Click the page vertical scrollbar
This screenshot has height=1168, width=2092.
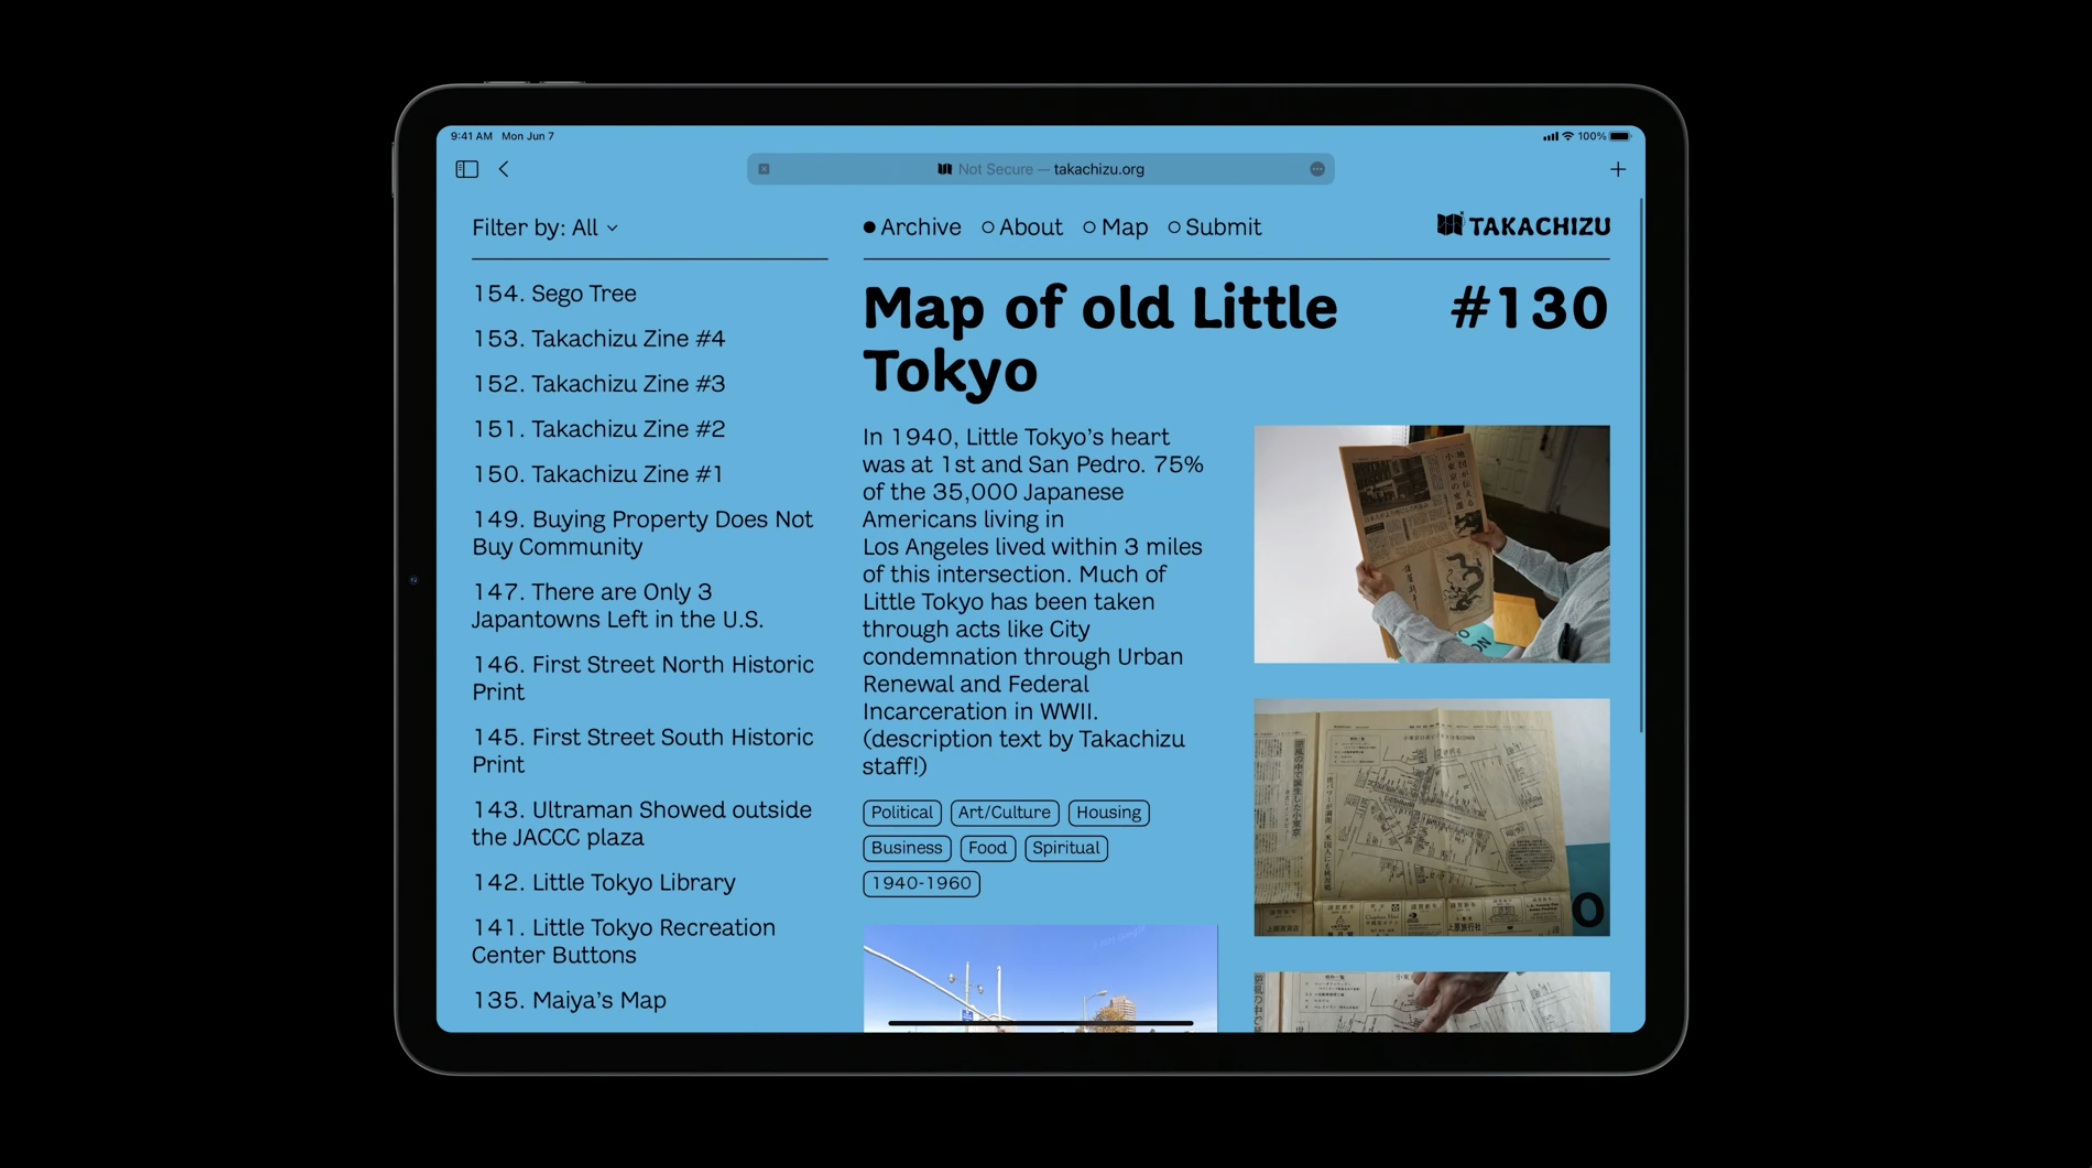pyautogui.click(x=1641, y=466)
